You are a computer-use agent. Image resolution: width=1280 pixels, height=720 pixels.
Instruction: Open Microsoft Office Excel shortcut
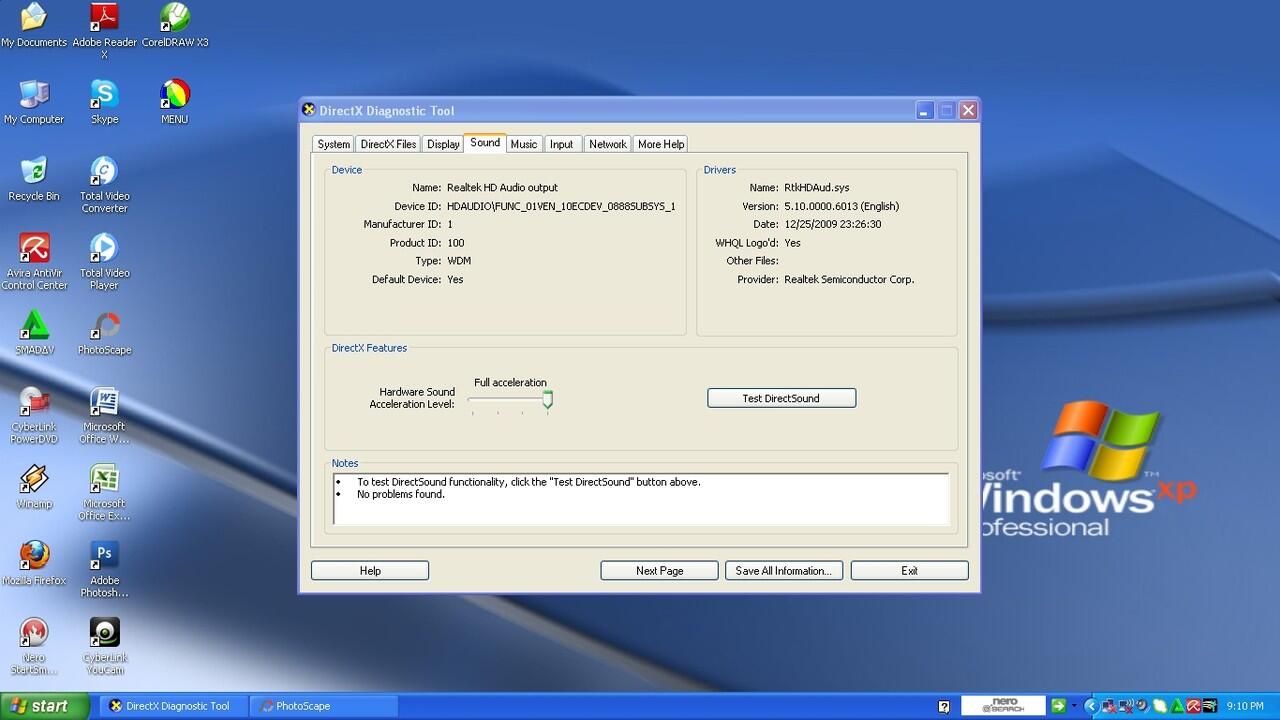coord(104,492)
